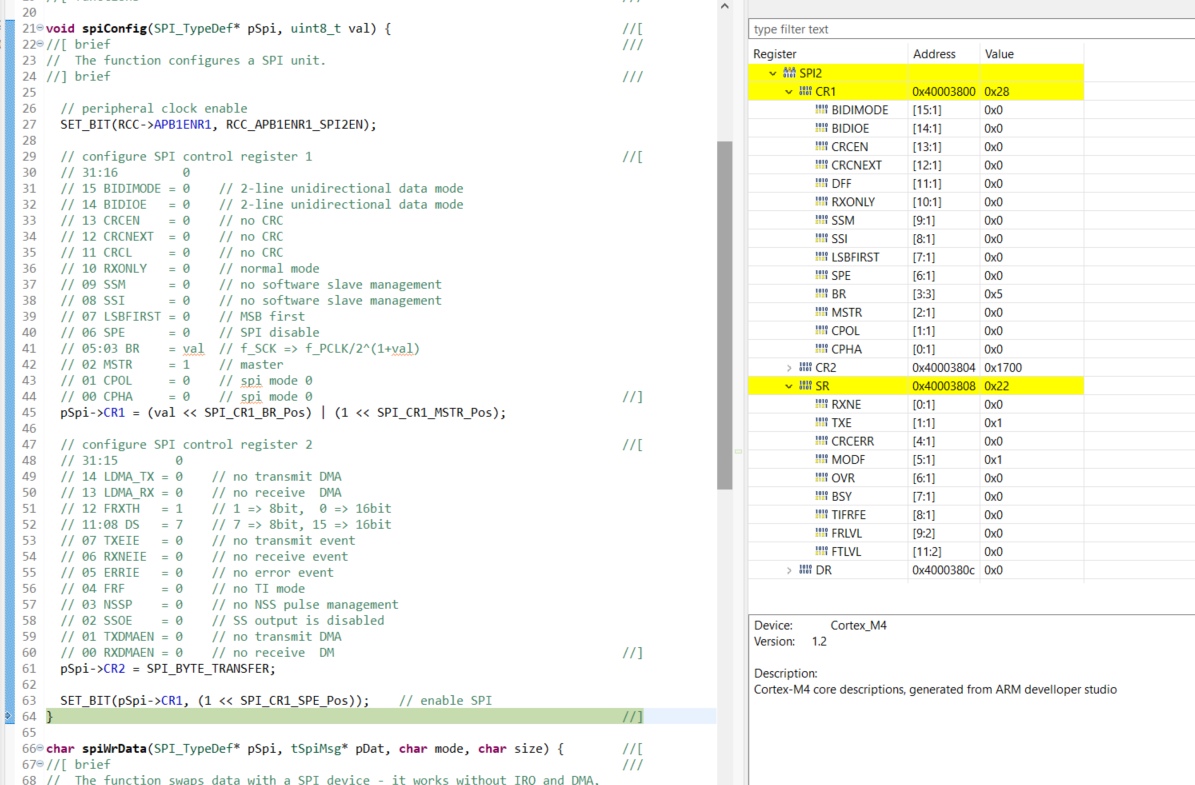Click APB1ENR1 member in line 27
The width and height of the screenshot is (1195, 785).
click(182, 124)
